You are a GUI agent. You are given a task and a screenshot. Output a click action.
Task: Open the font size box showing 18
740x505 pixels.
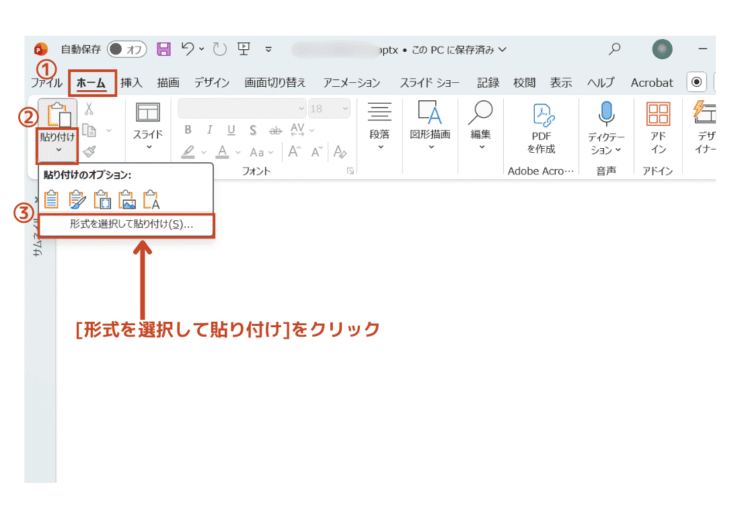[x=329, y=109]
